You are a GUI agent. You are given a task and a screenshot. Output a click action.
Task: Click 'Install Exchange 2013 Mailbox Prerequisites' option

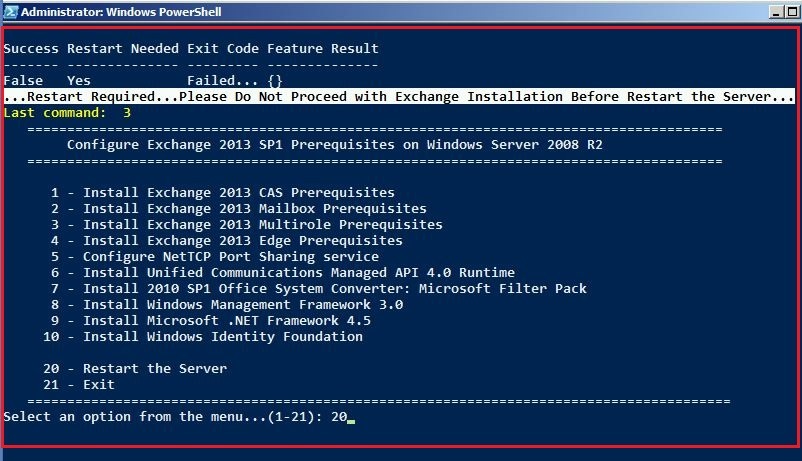click(254, 208)
